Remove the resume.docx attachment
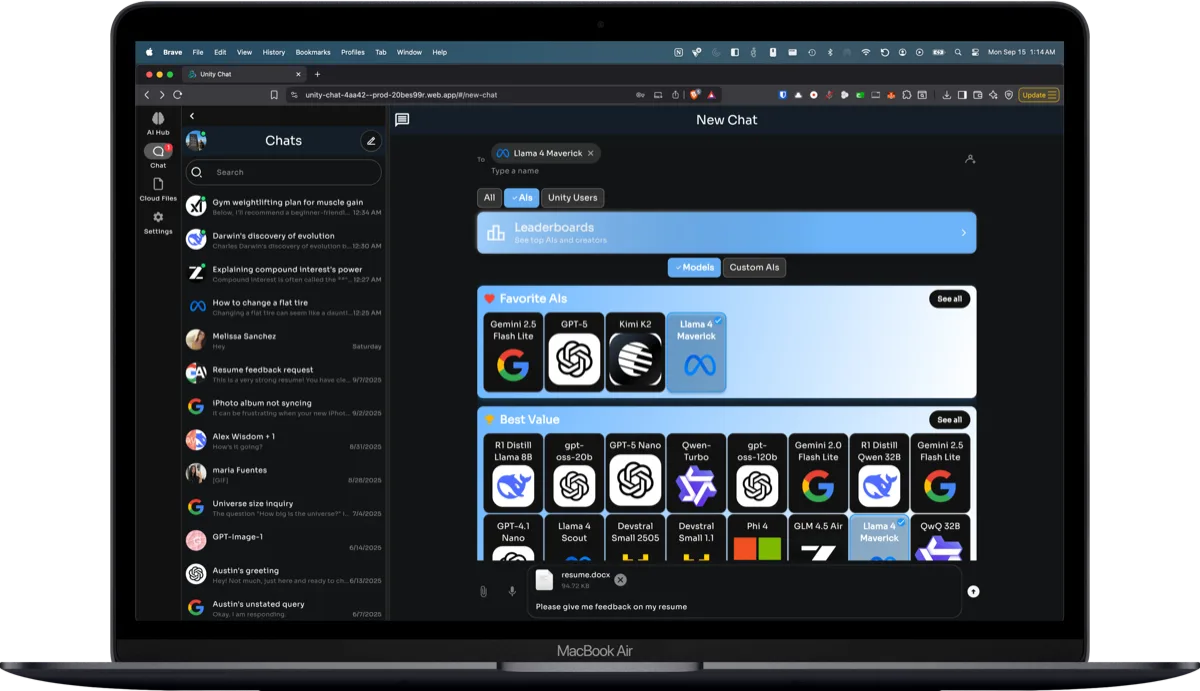1200x691 pixels. click(x=620, y=580)
